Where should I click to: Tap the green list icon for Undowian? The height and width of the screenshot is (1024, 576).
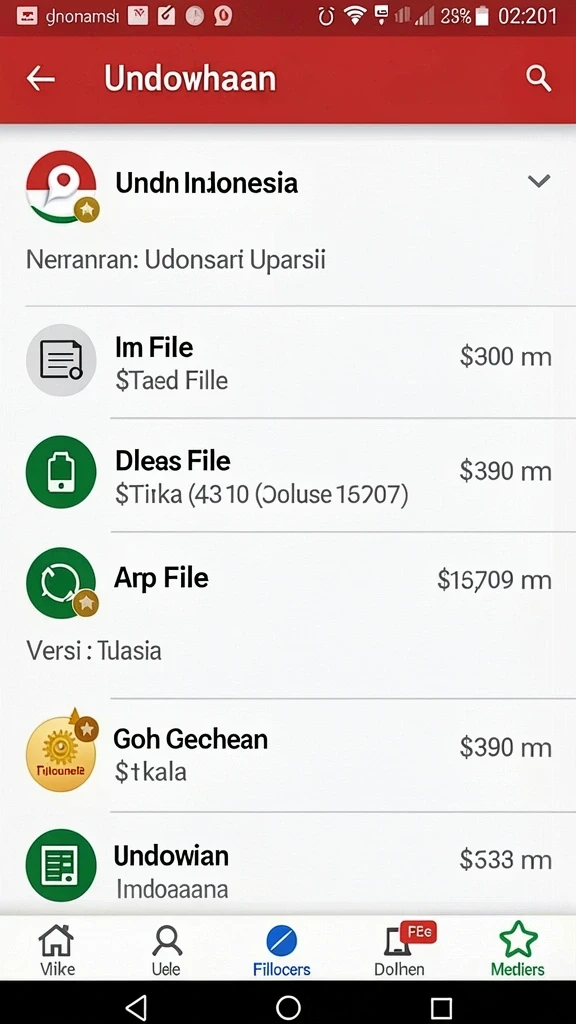61,865
